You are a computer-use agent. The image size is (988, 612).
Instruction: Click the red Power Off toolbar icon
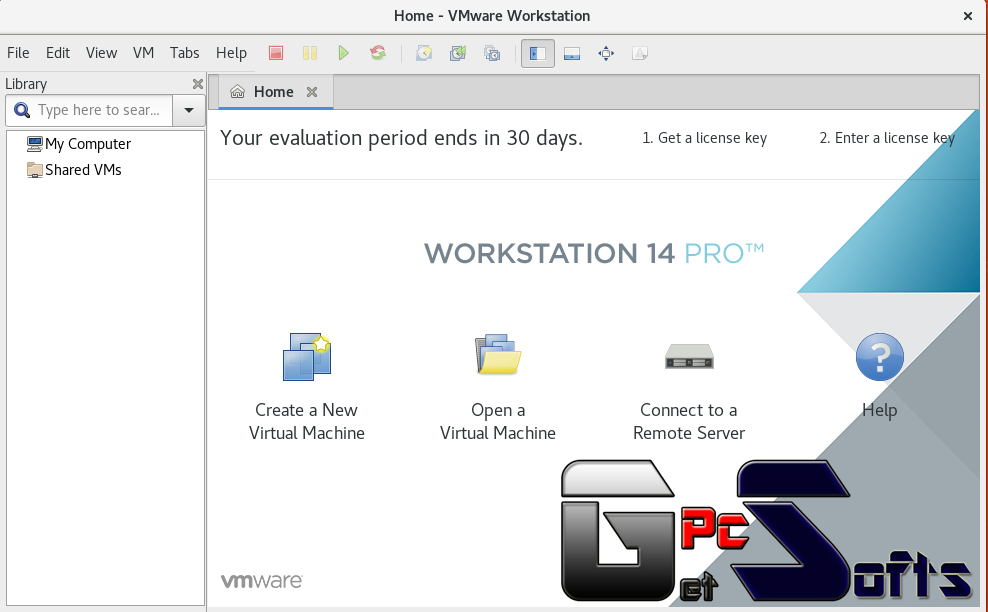(276, 53)
